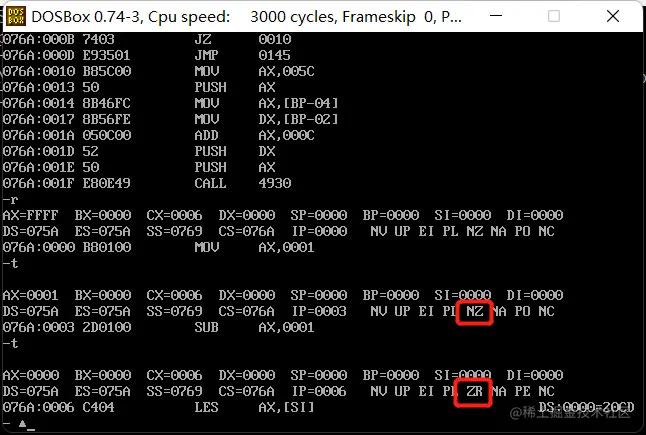Click the IP=0006 register value
The height and width of the screenshot is (435, 646).
(319, 391)
